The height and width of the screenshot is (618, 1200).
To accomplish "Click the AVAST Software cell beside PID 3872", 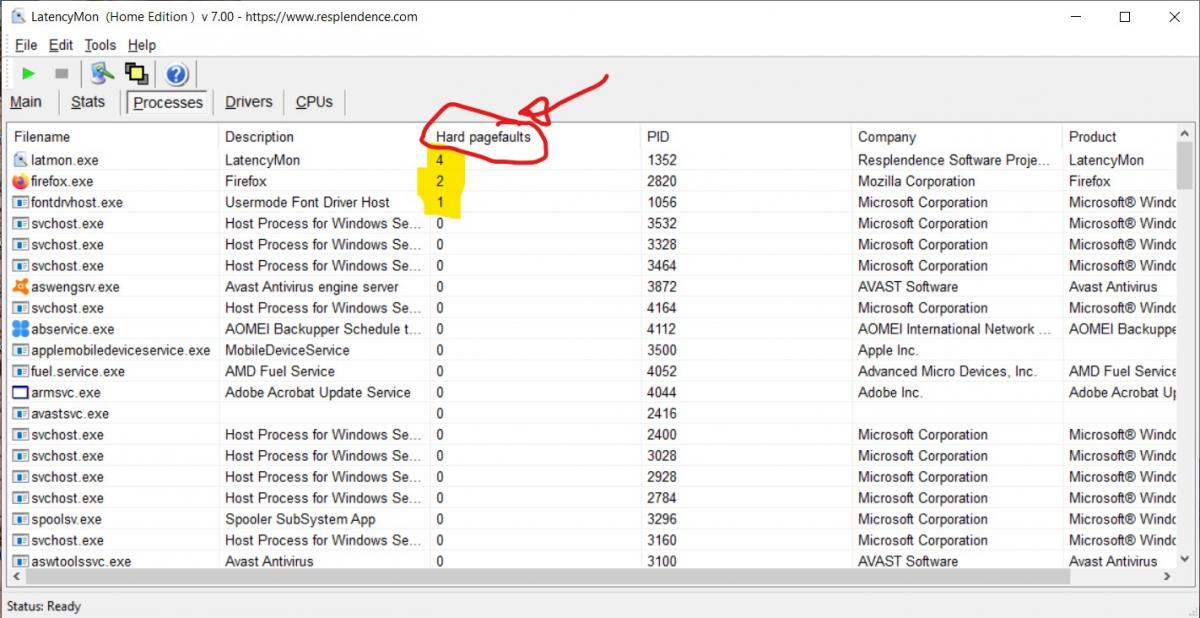I will point(908,287).
